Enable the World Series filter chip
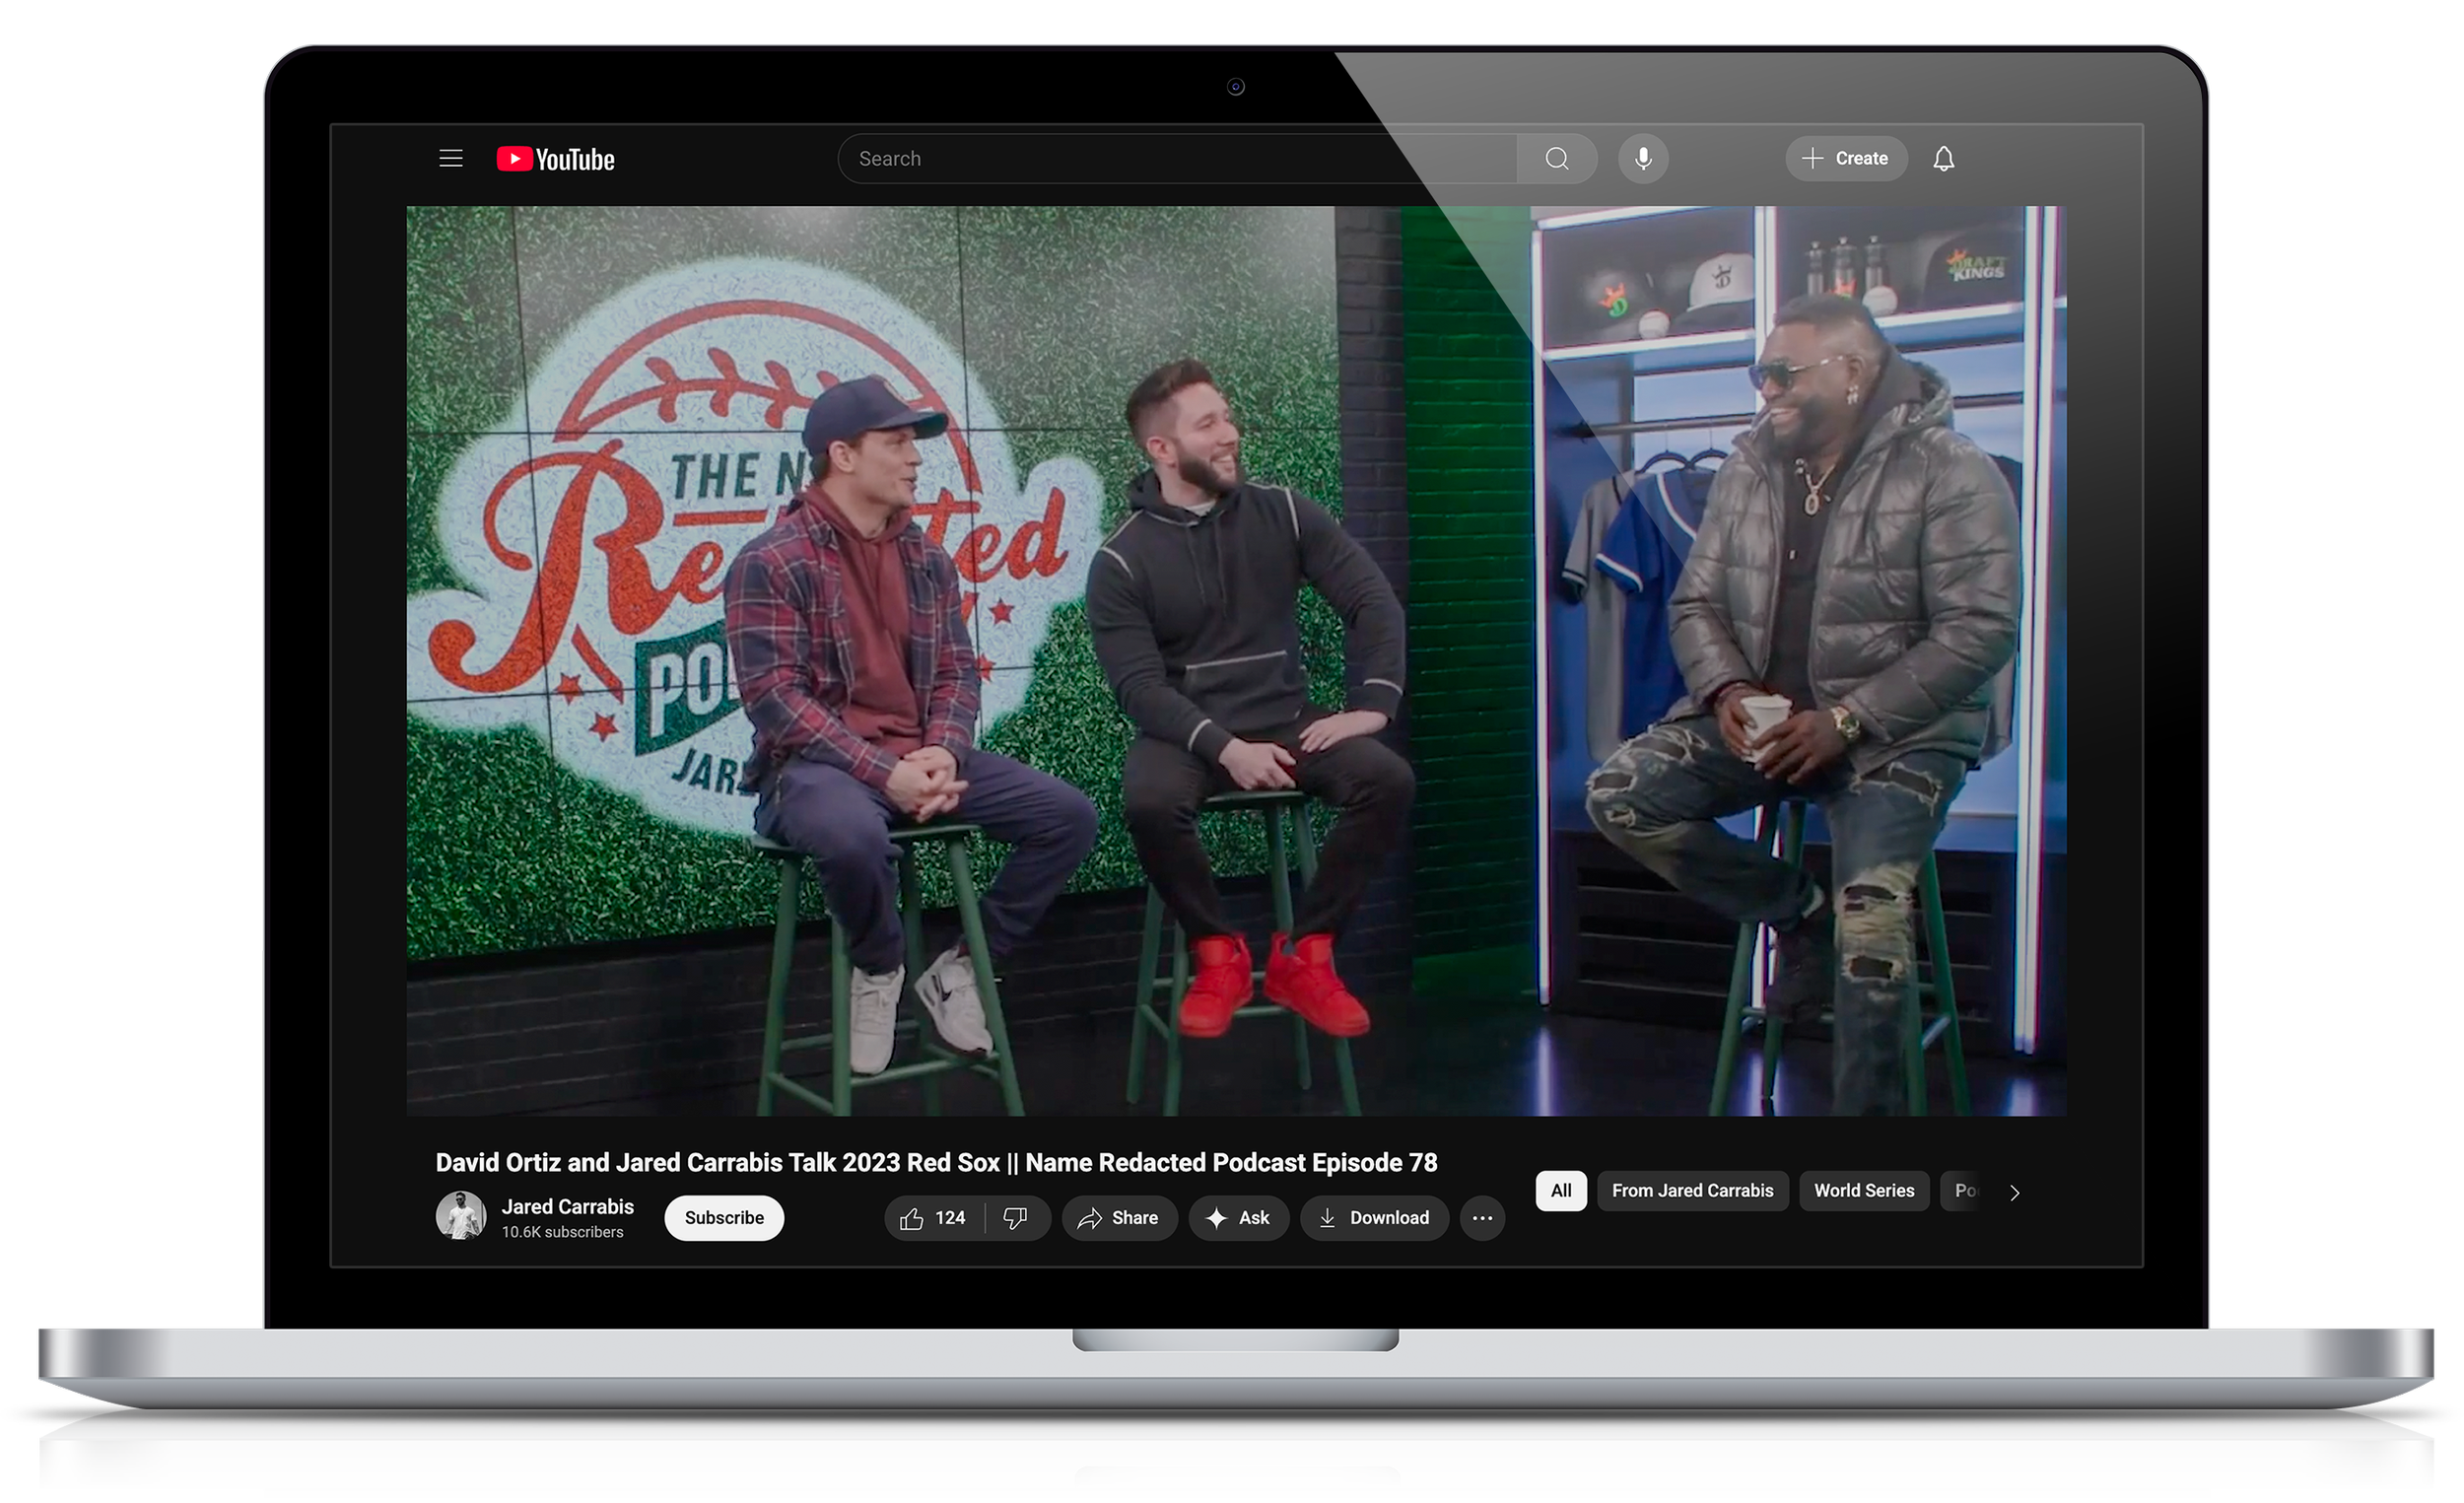 point(1864,1191)
